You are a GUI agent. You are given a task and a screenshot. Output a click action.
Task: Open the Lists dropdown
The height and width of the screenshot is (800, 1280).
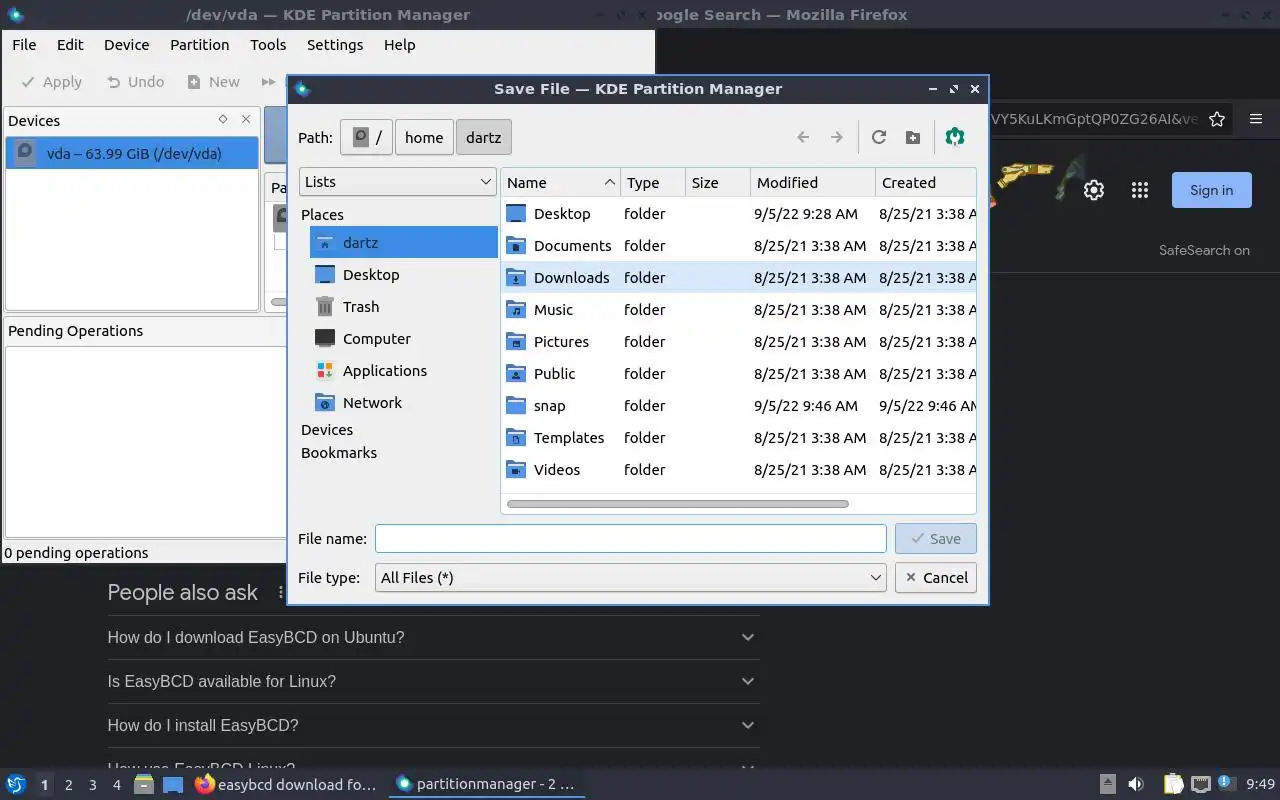(398, 181)
